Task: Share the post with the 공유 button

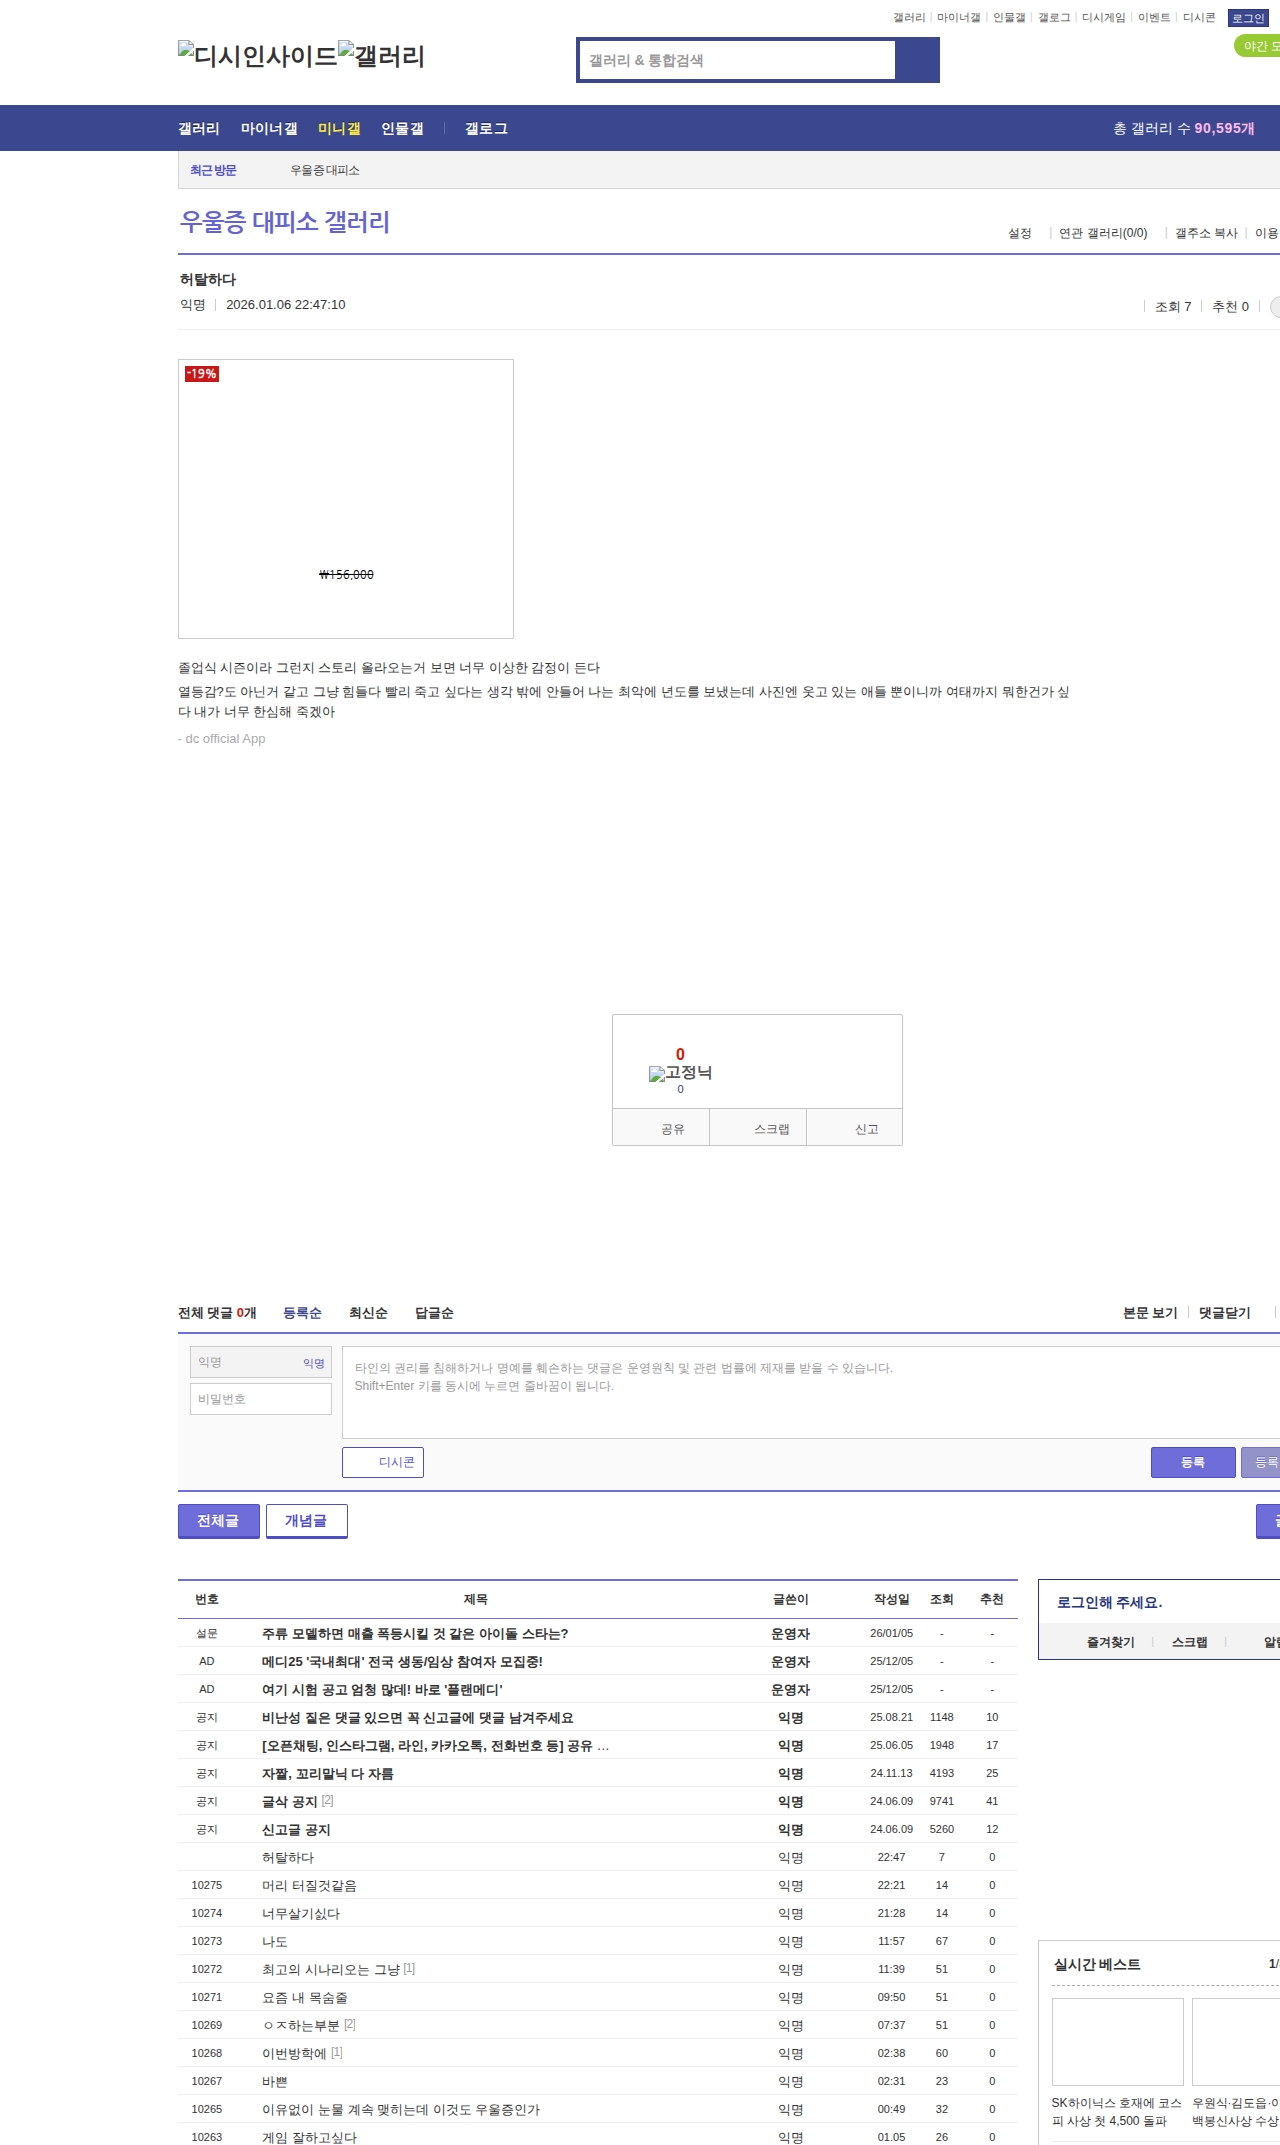Action: click(x=661, y=1129)
